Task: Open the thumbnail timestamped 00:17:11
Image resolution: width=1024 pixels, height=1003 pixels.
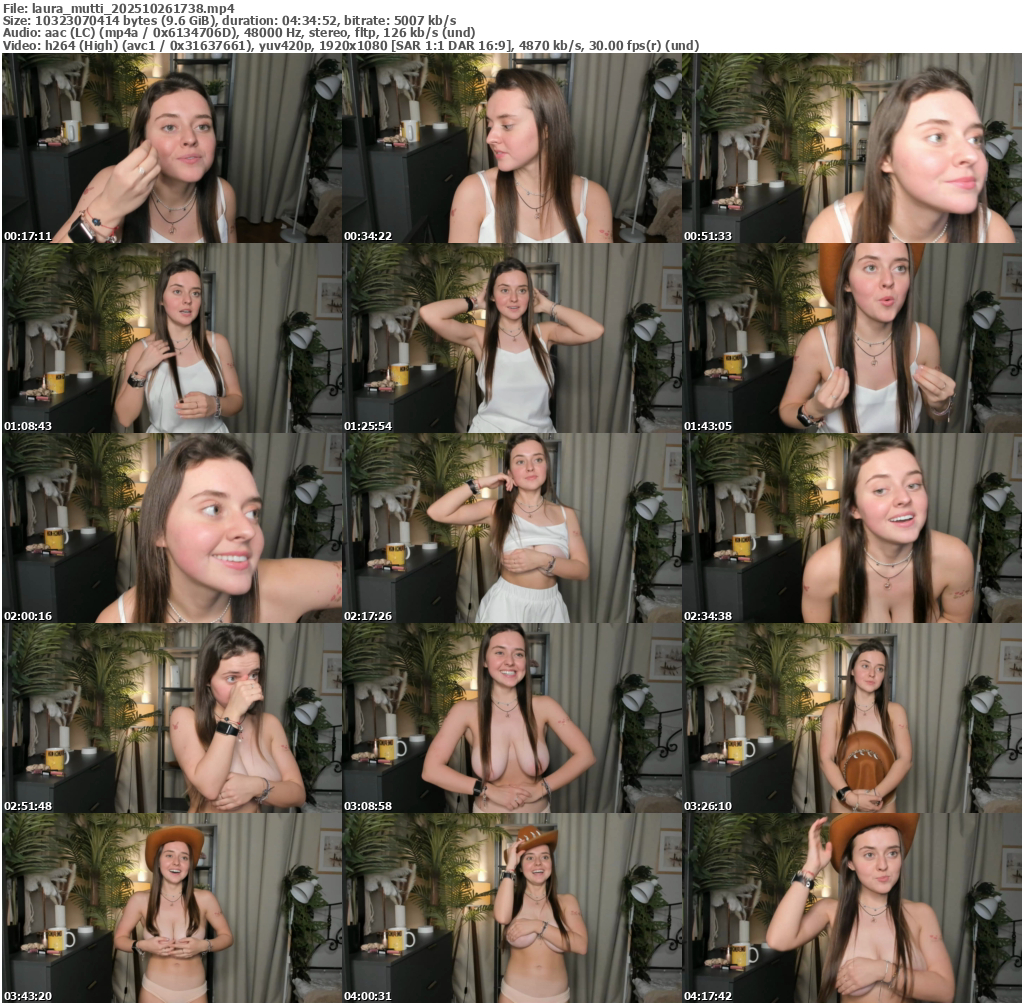Action: click(x=172, y=148)
